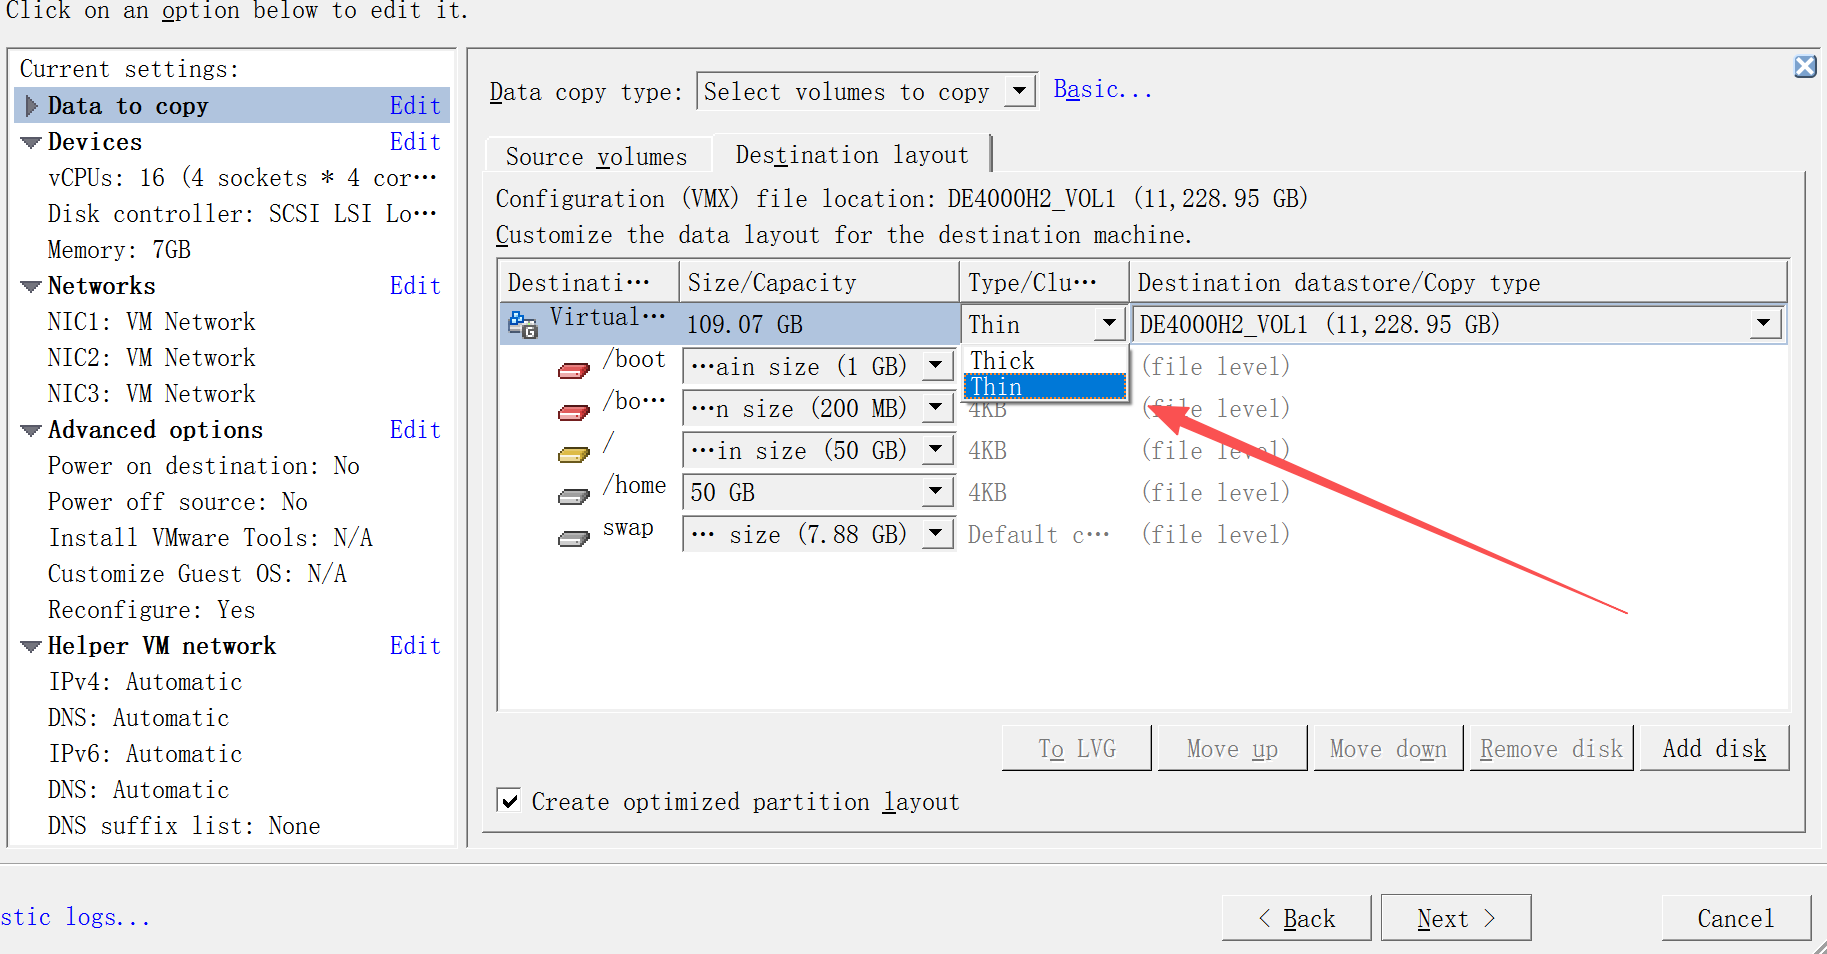Select the swap row's Default cluster cell

tap(1039, 535)
